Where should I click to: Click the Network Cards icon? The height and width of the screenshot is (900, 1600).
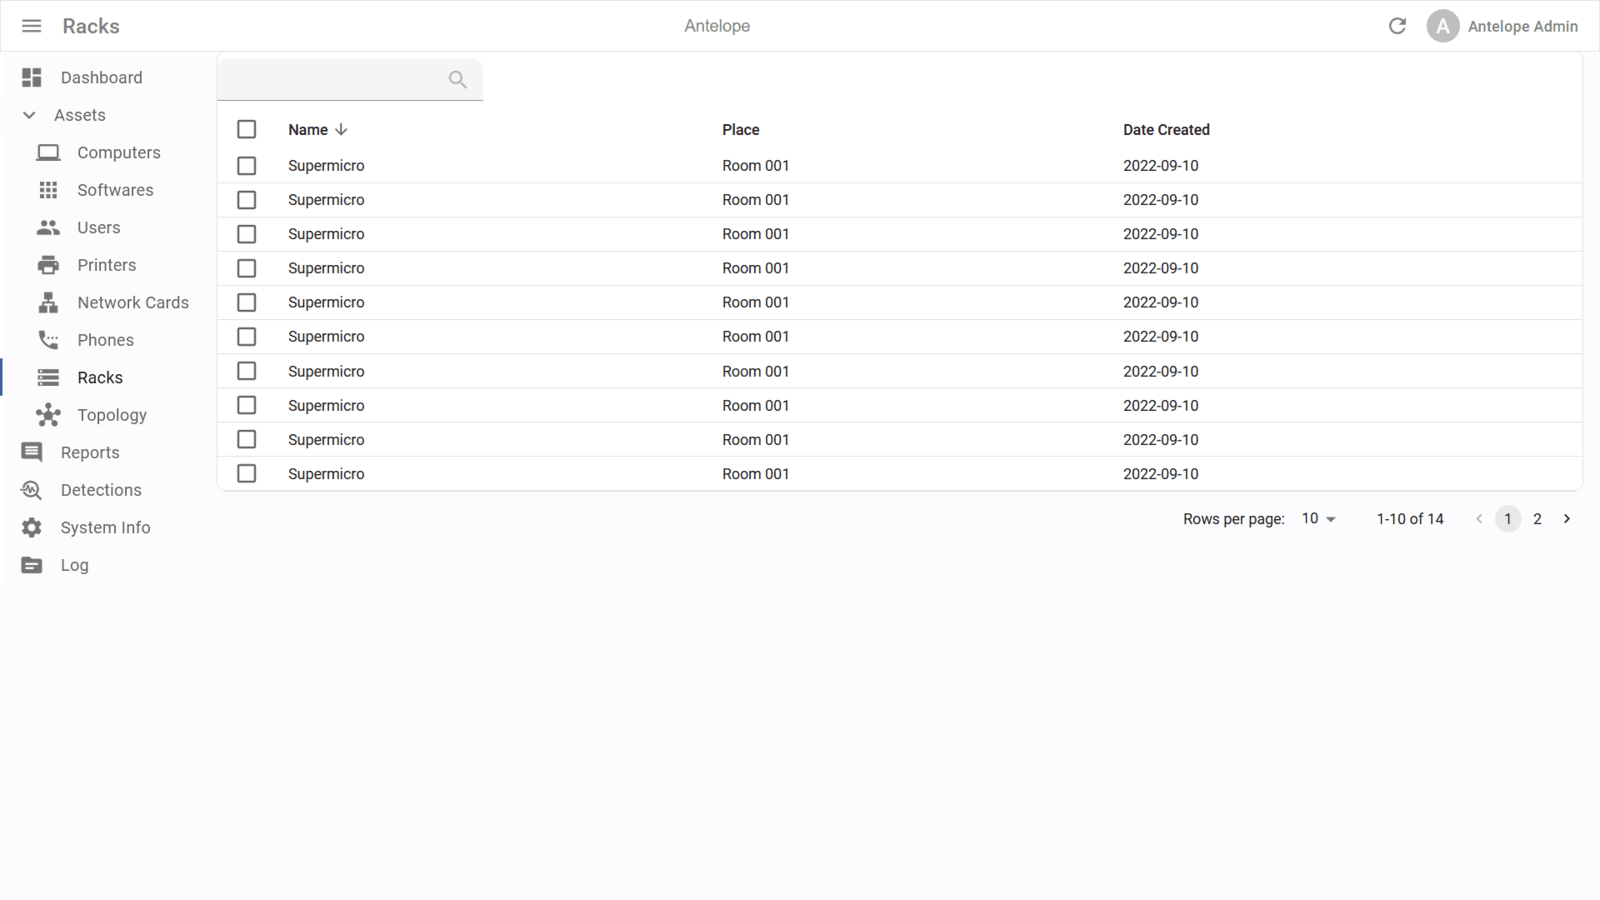(x=48, y=302)
